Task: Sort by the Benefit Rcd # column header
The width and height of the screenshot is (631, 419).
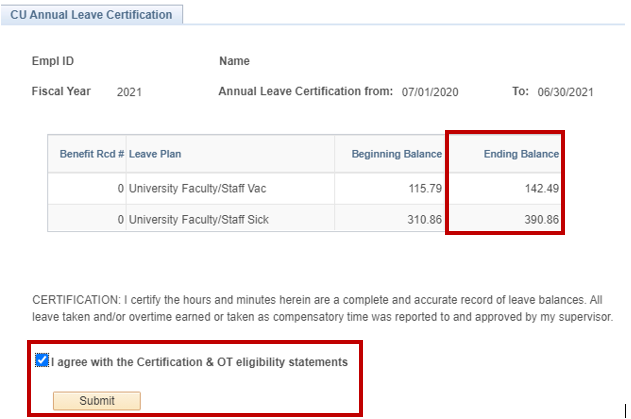Action: 92,154
